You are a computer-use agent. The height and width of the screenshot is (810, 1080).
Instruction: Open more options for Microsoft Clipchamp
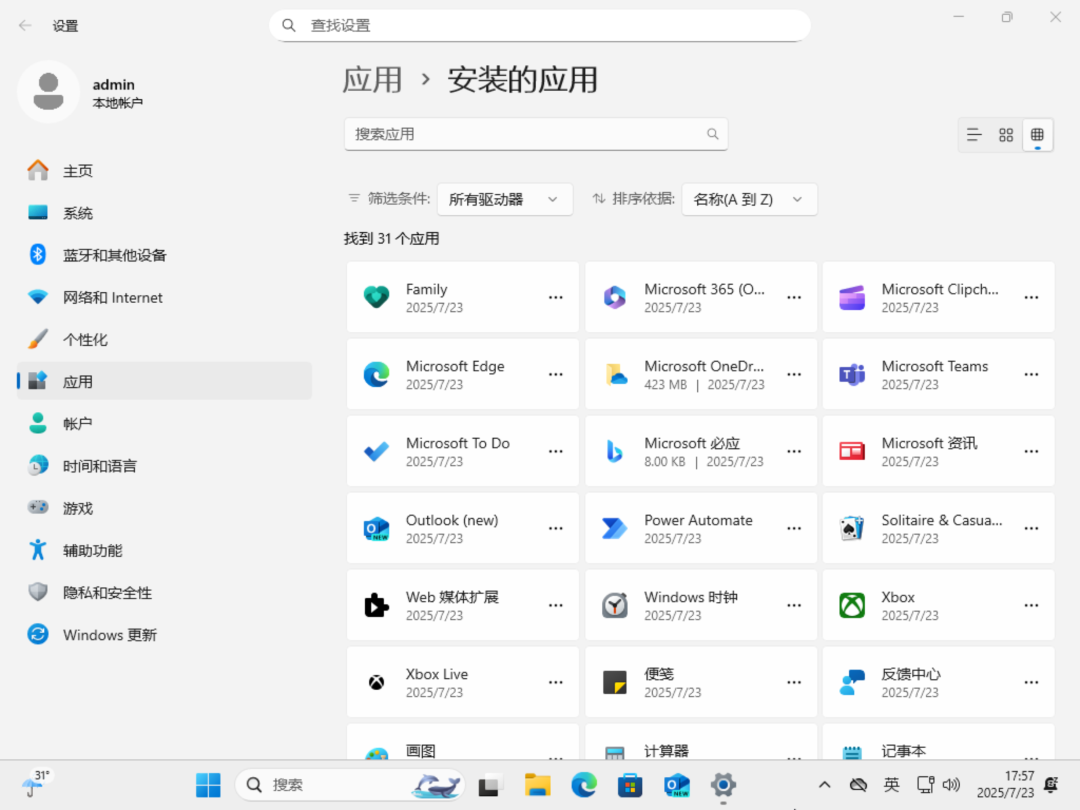(1031, 298)
